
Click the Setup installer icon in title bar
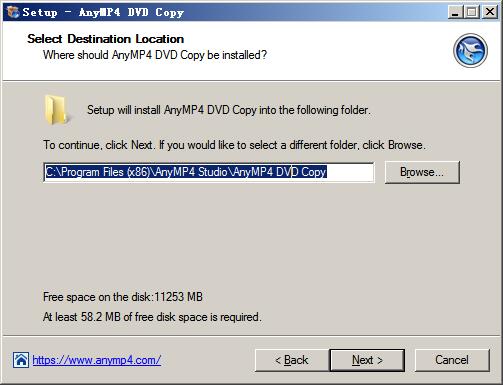click(x=13, y=12)
